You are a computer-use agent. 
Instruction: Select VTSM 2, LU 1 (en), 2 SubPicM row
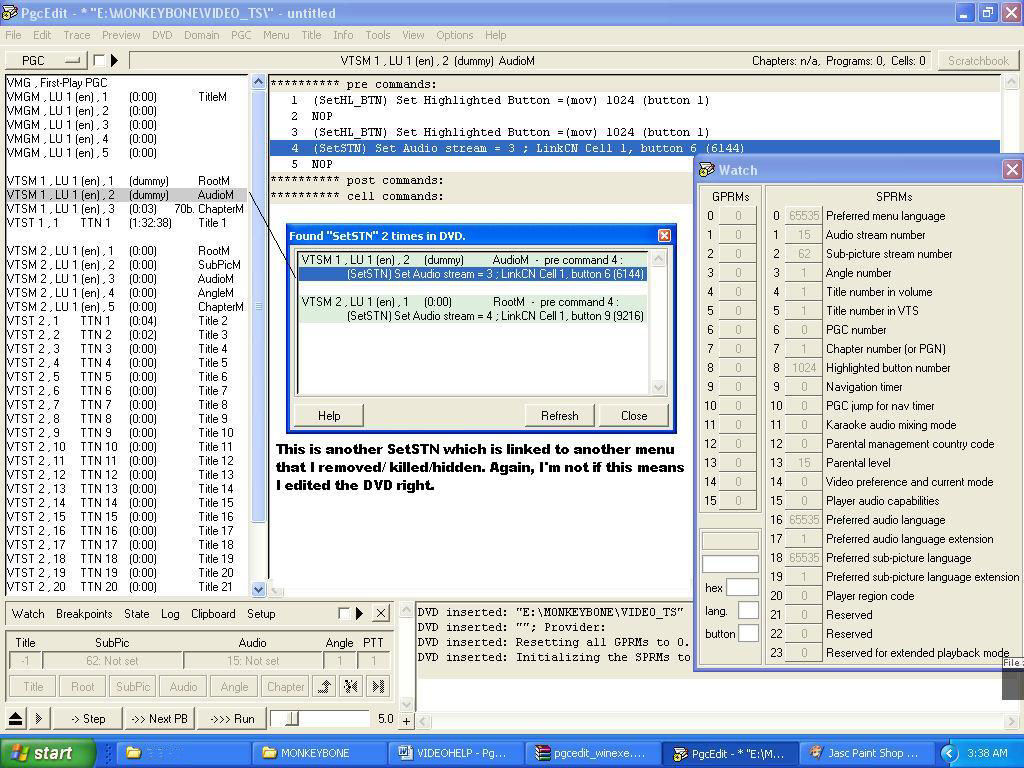coord(125,265)
